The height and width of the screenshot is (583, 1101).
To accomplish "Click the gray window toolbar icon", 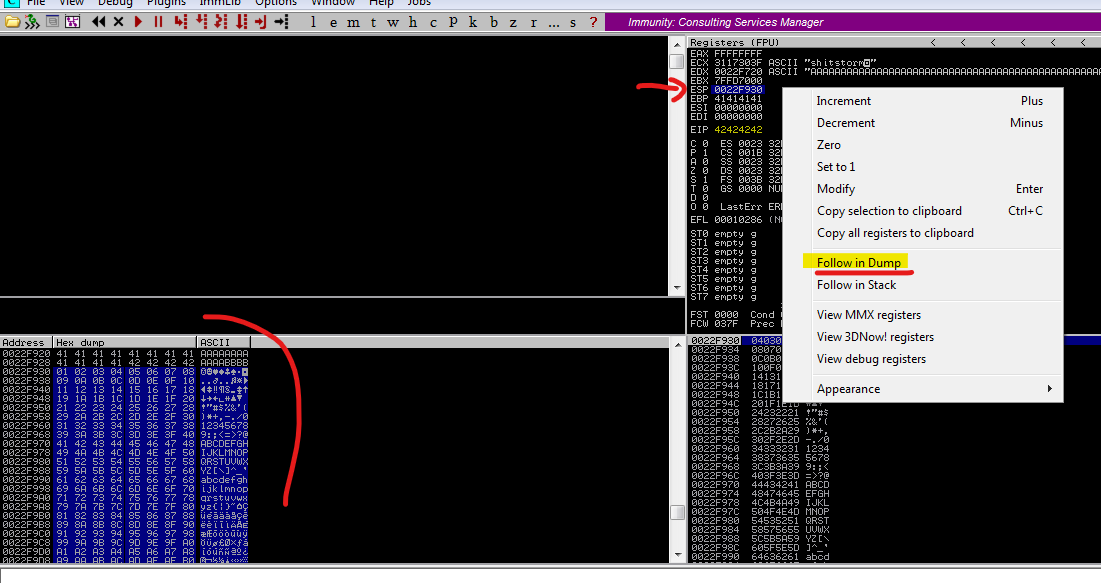I will [52, 21].
